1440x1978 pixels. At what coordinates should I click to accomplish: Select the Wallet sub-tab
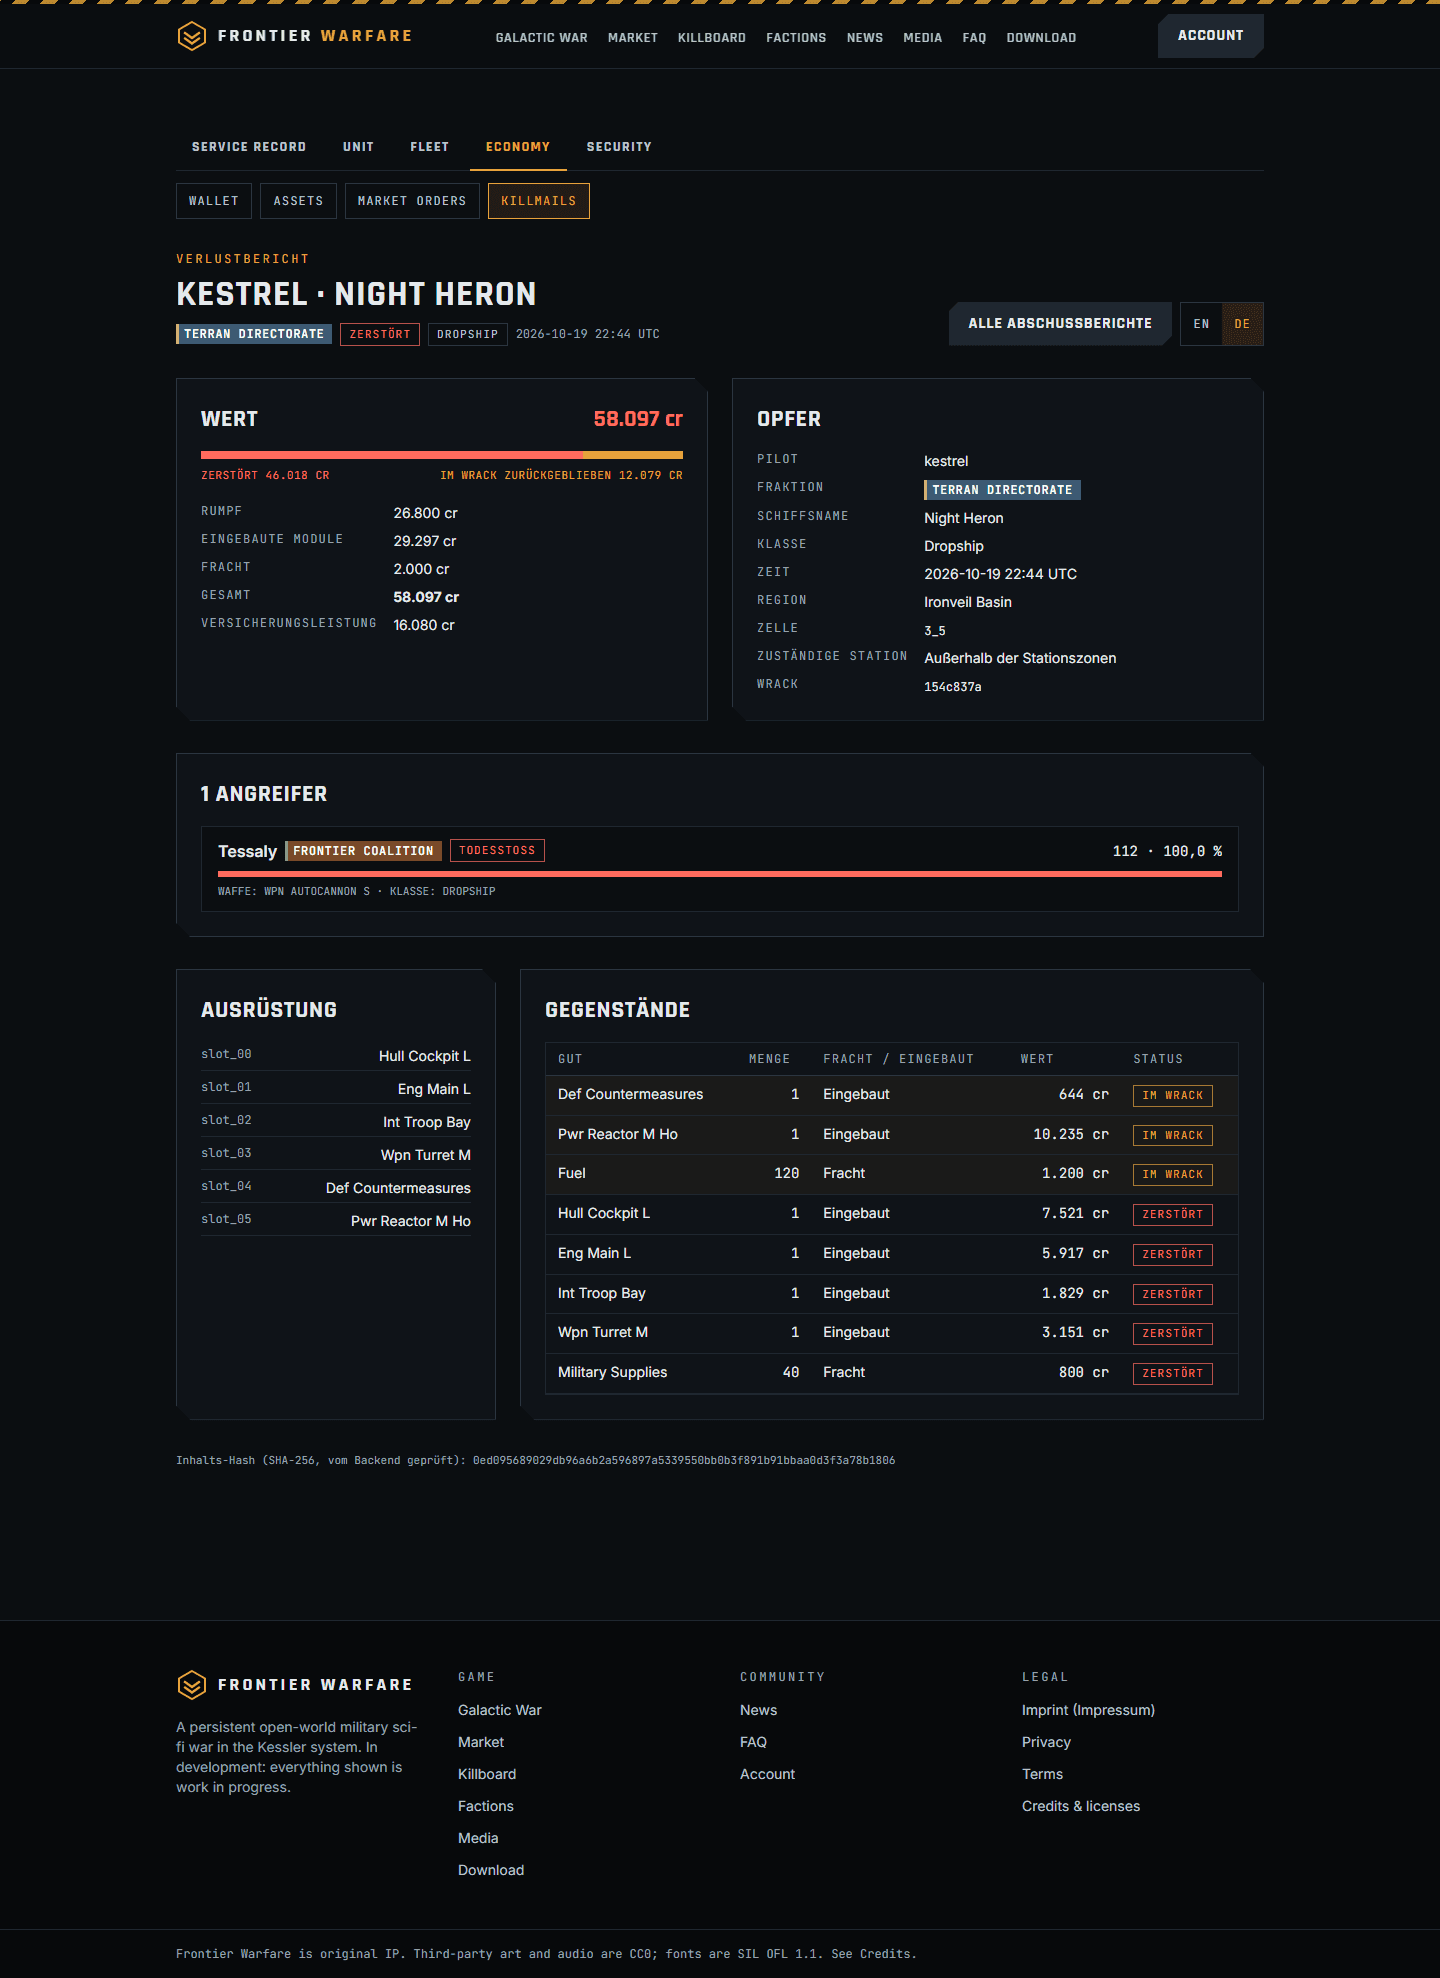pyautogui.click(x=214, y=201)
